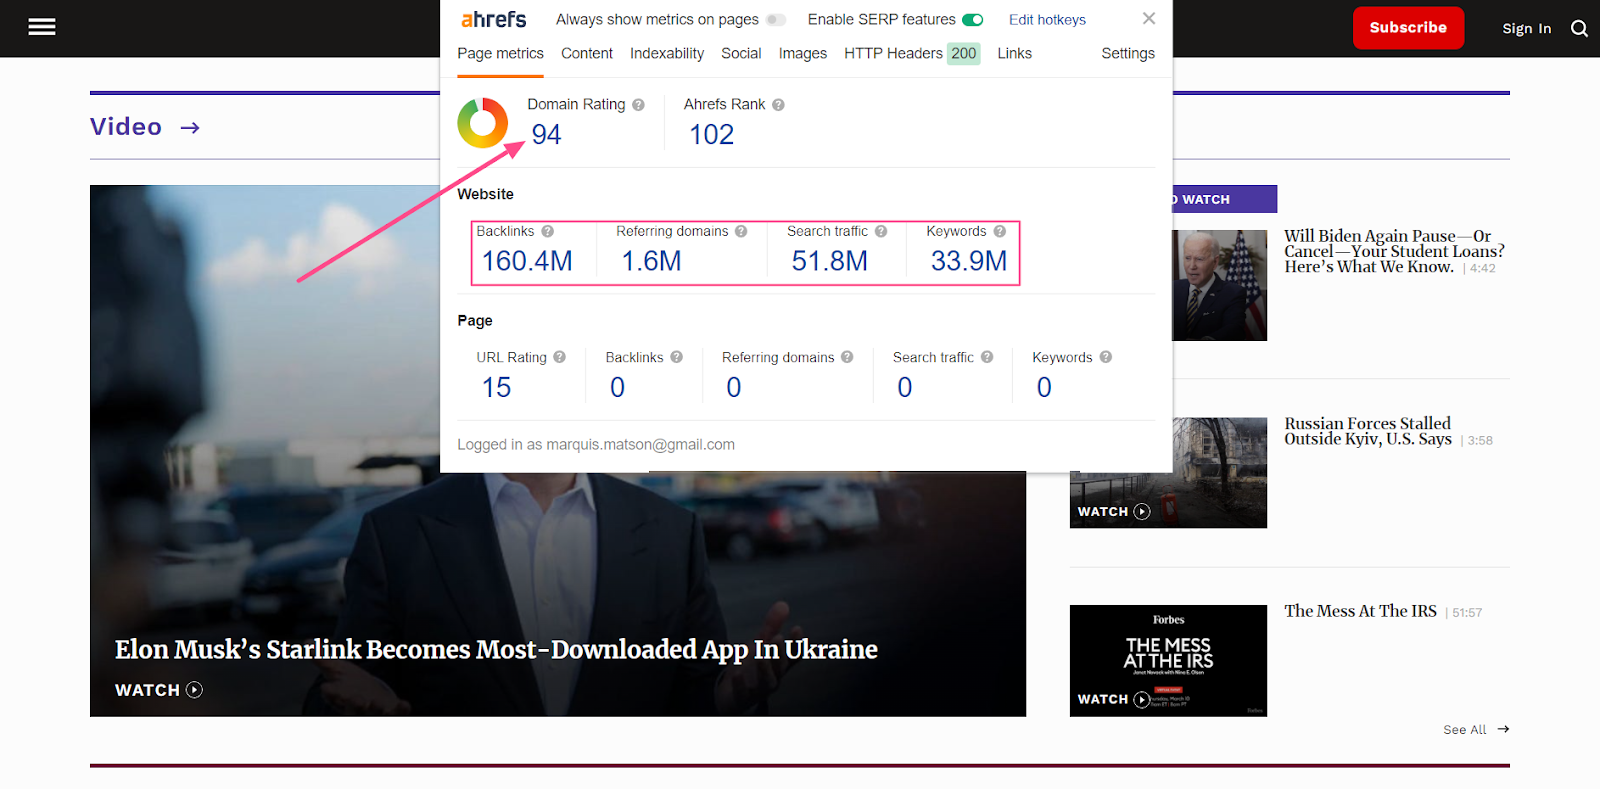Switch to the Links tab
The image size is (1600, 789).
click(x=1014, y=53)
